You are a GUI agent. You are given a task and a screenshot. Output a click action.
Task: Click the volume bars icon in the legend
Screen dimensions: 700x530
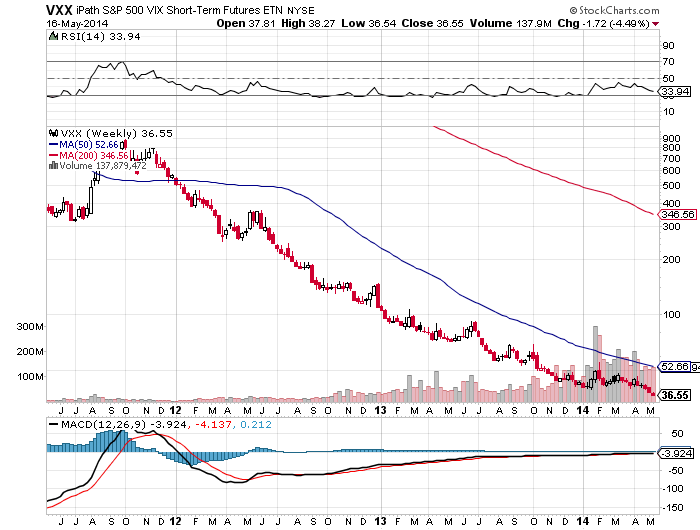click(x=53, y=165)
